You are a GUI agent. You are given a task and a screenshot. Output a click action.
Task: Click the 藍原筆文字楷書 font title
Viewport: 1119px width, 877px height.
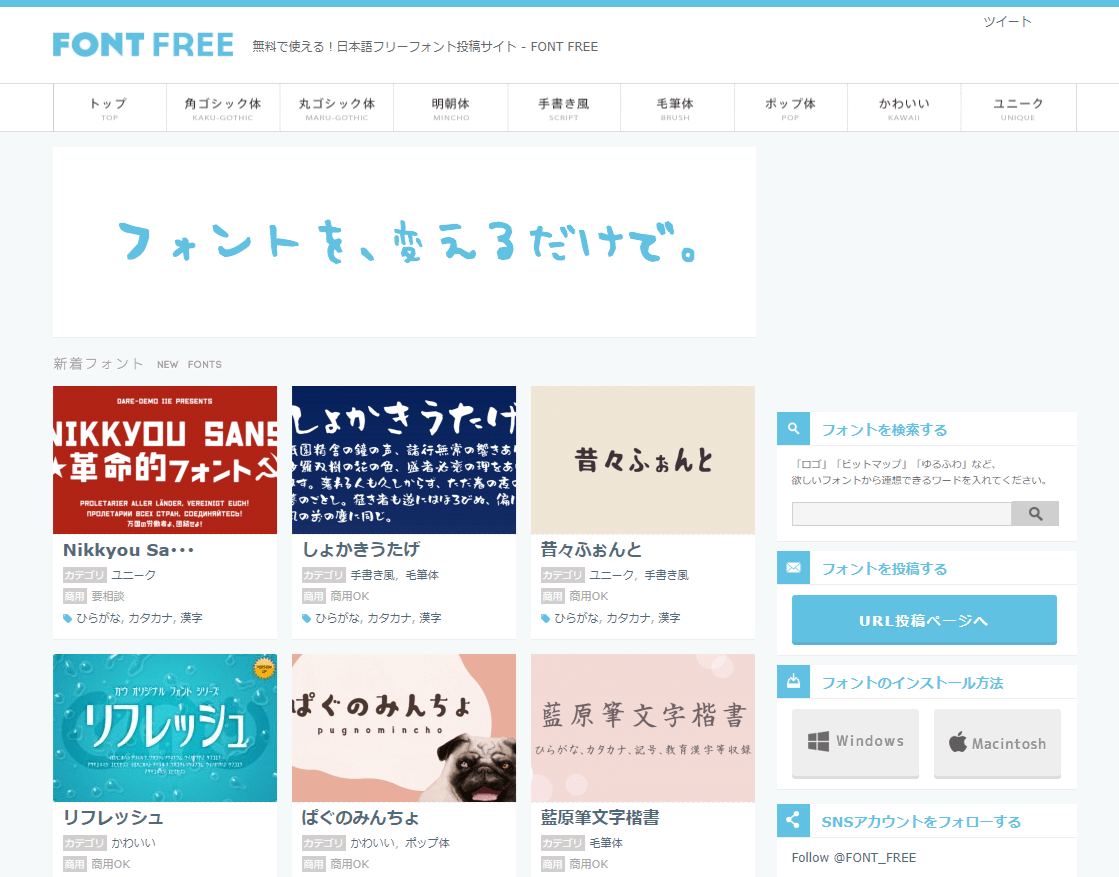[600, 817]
